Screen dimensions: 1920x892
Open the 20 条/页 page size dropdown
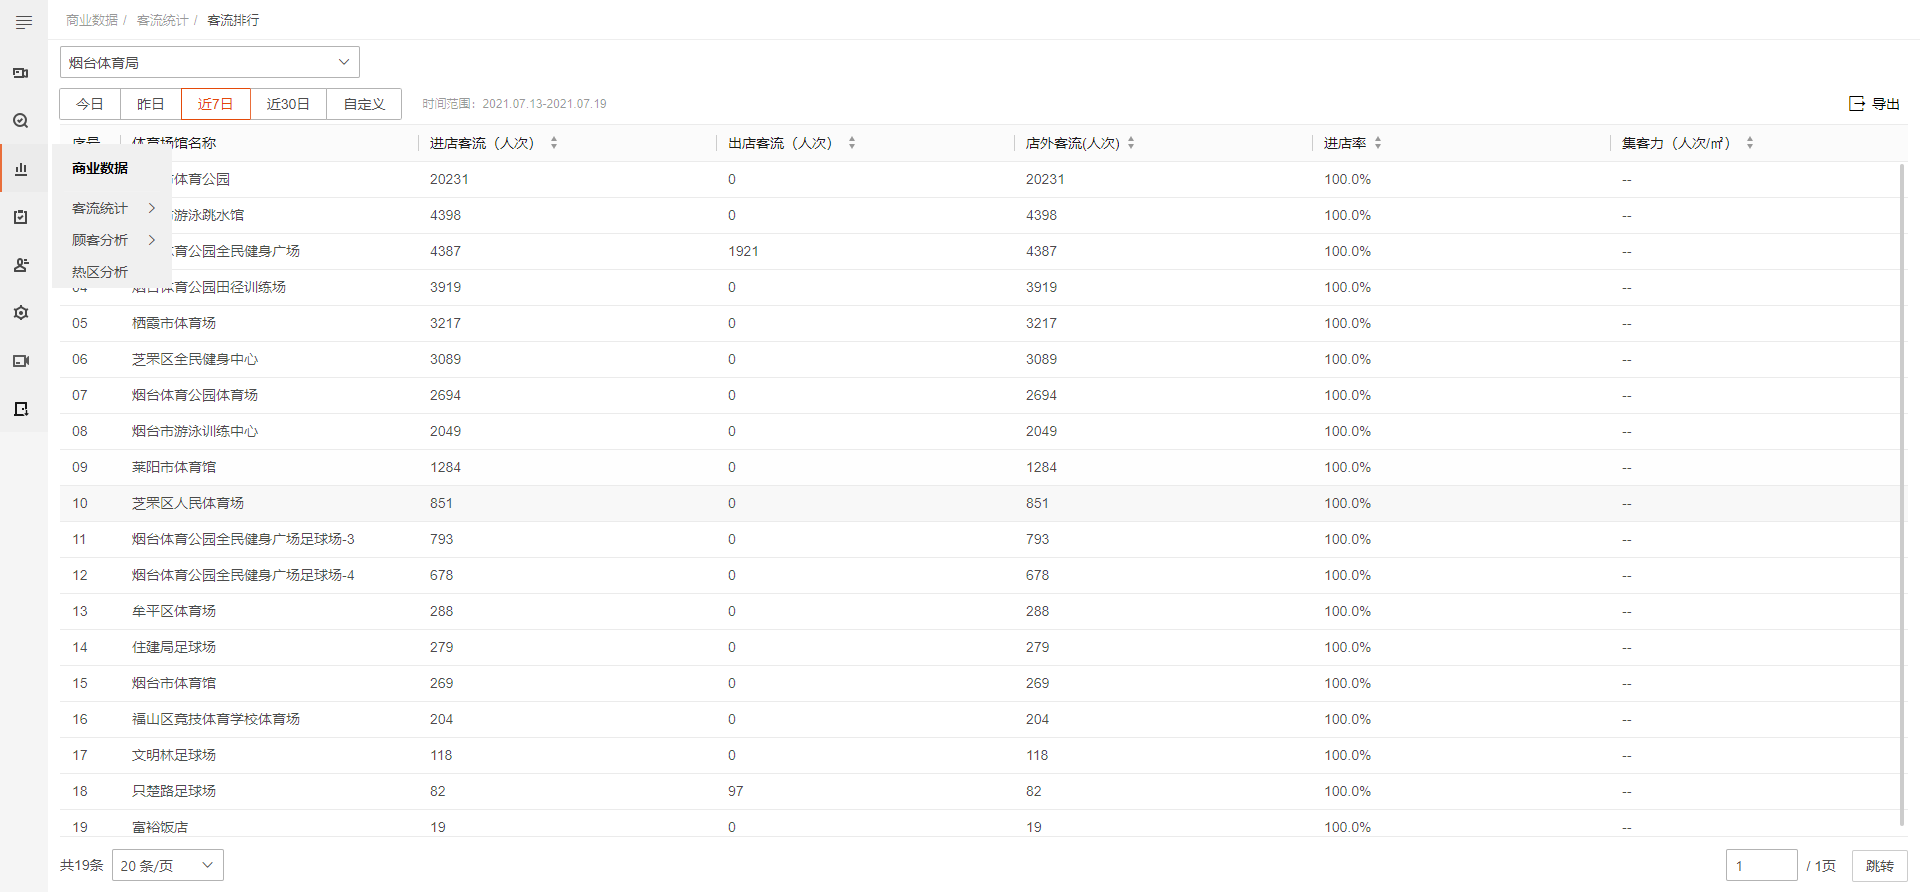point(168,865)
